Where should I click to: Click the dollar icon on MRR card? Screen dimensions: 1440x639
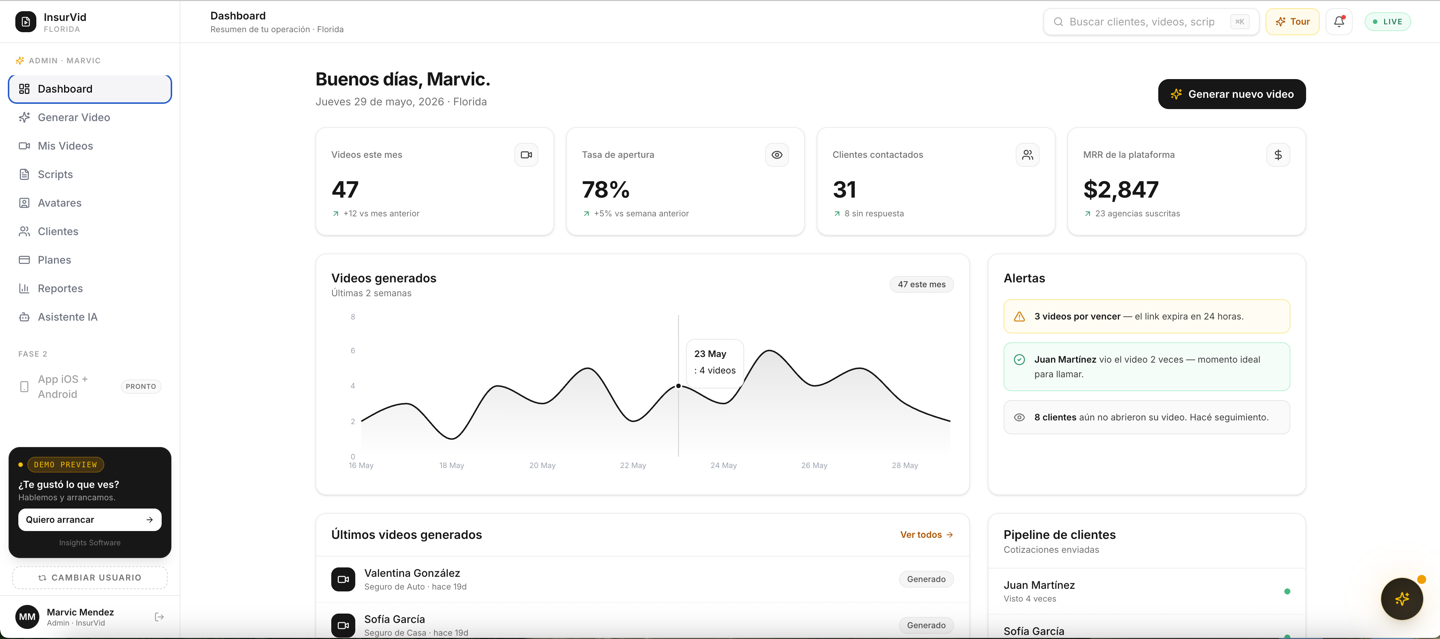click(1278, 155)
